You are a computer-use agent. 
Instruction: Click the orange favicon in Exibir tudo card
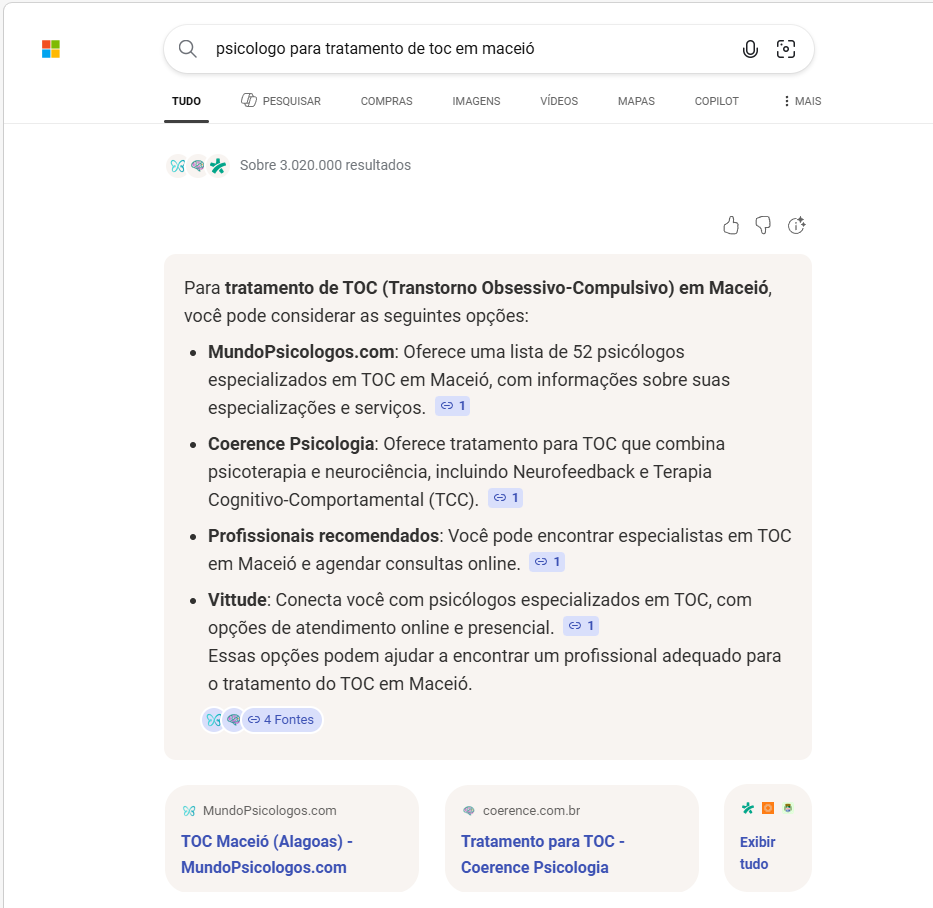pos(768,808)
